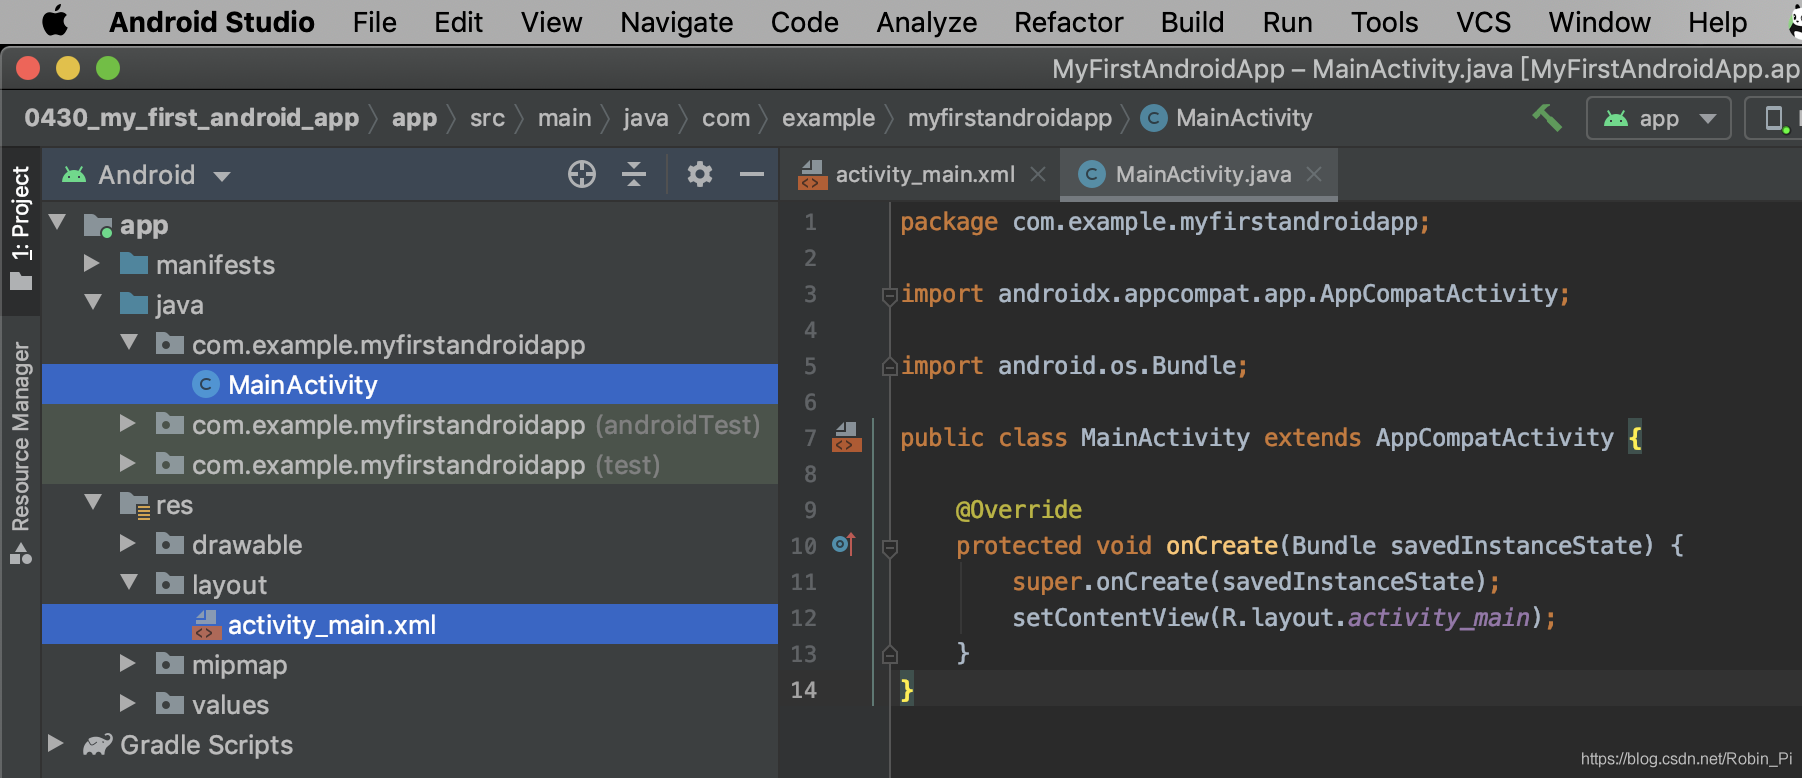This screenshot has width=1802, height=778.
Task: Select the drawable folder row
Action: click(x=410, y=544)
